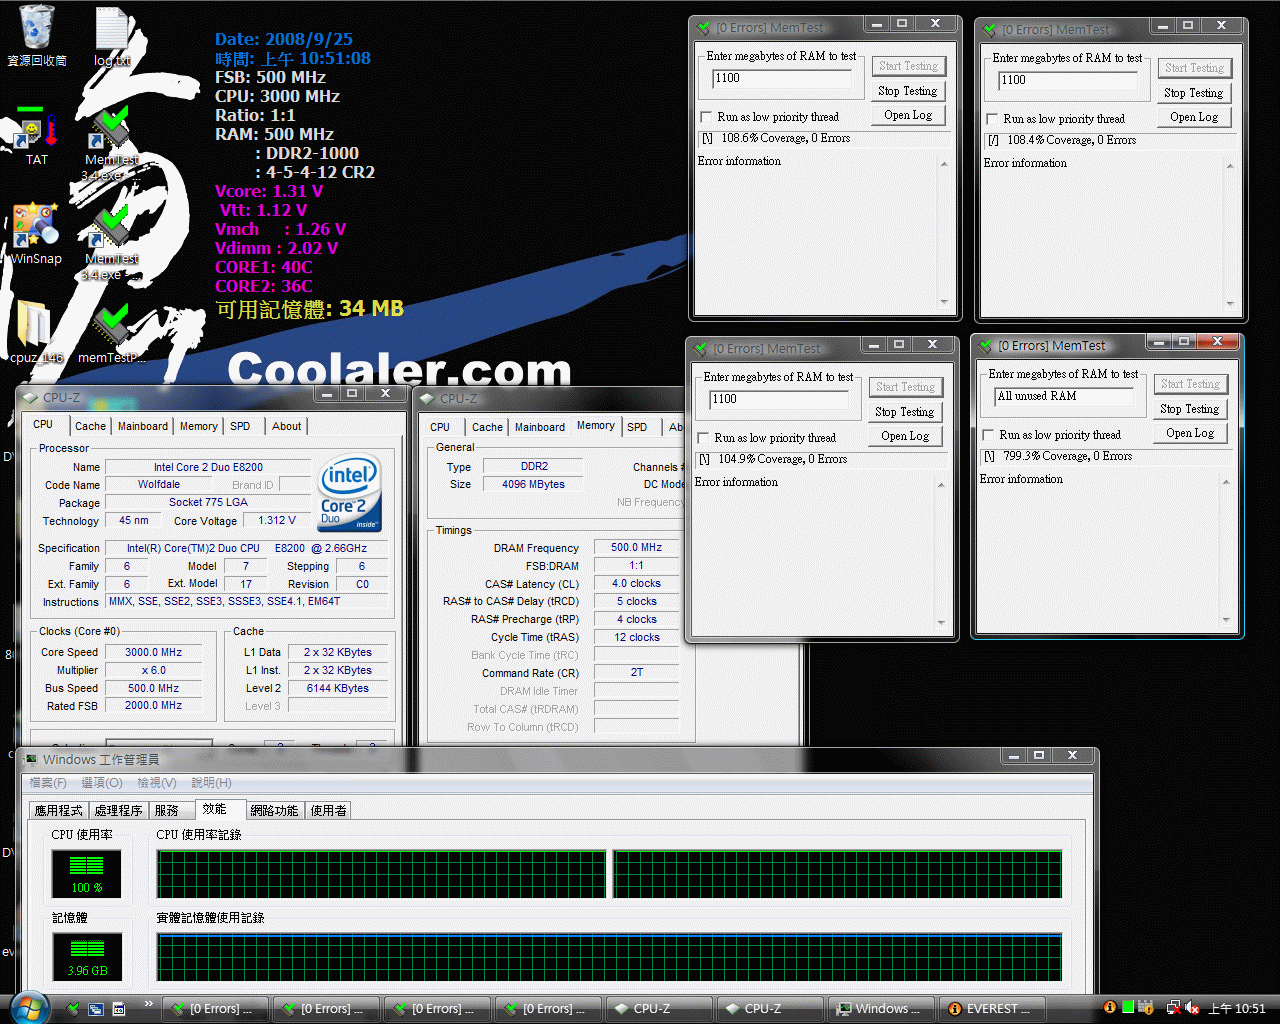Click the 500.0 MHz DRAM Frequency value
Viewport: 1280px width, 1024px height.
[x=636, y=548]
